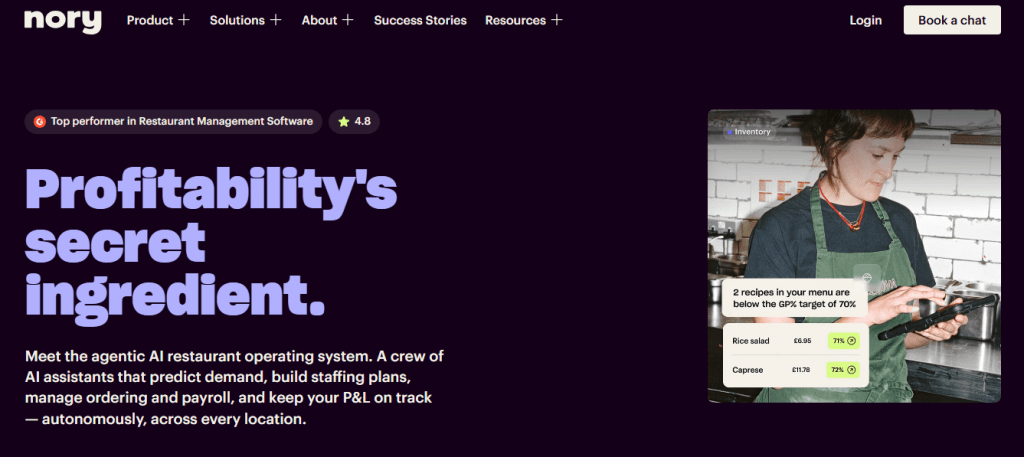1024x457 pixels.
Task: Click Top performer in Restaurant Management badge
Action: (174, 121)
